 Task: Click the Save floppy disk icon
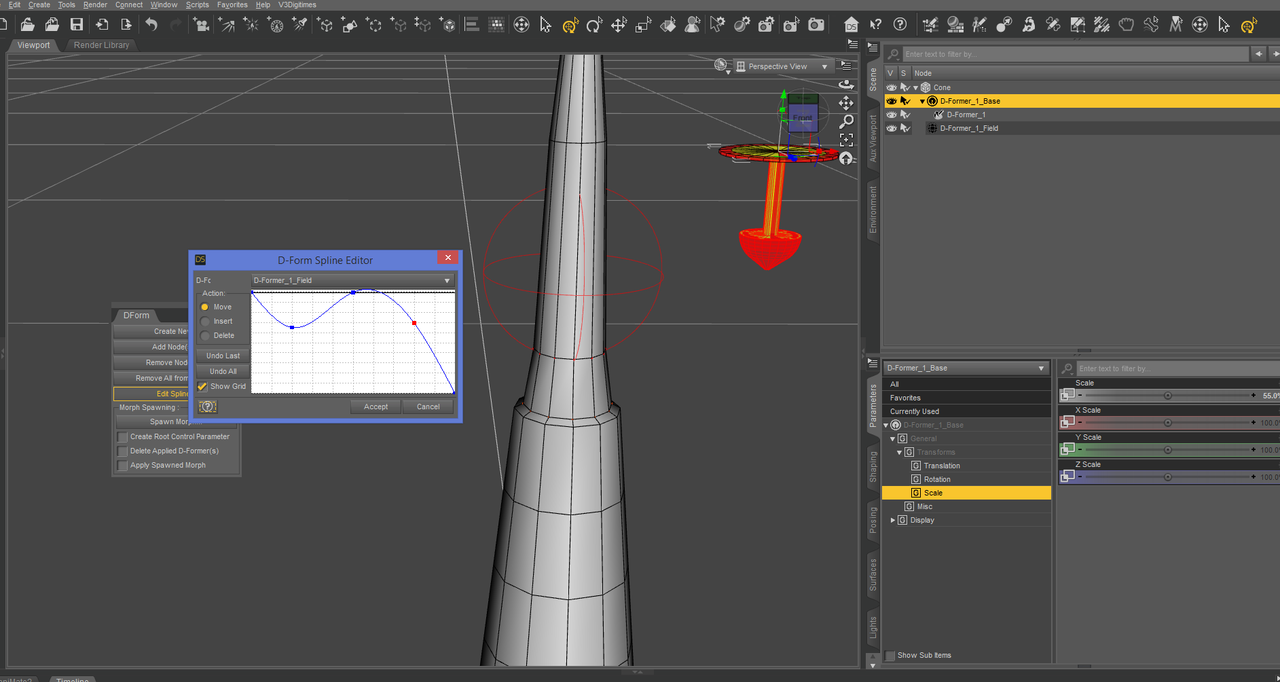click(x=76, y=24)
